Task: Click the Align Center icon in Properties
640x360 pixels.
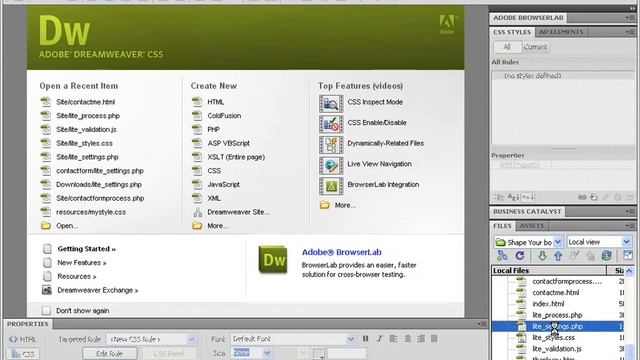Action: point(407,338)
